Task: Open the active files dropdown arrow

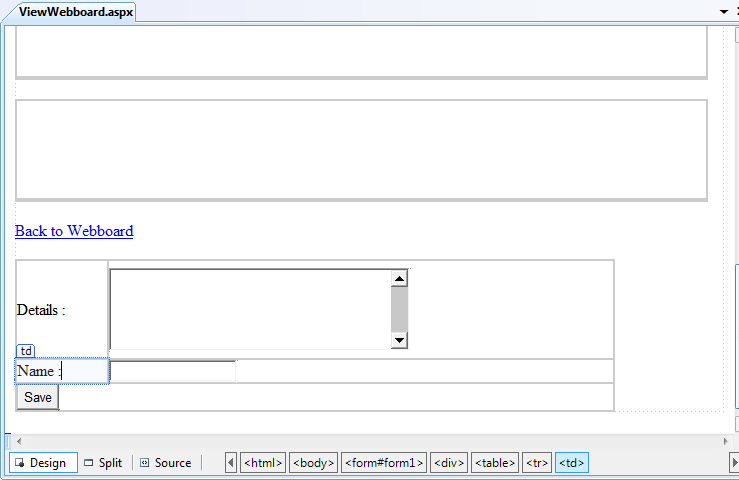Action: click(724, 12)
